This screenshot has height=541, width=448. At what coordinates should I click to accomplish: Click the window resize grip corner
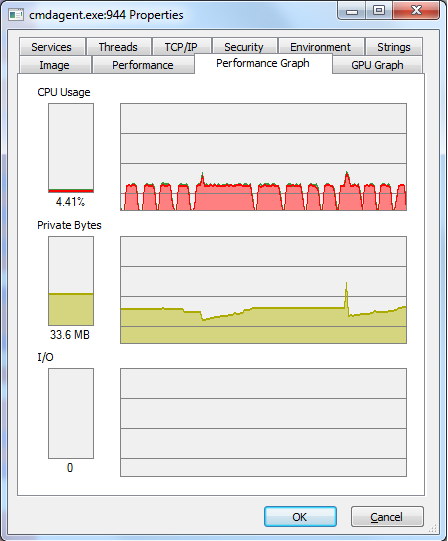[x=433, y=528]
